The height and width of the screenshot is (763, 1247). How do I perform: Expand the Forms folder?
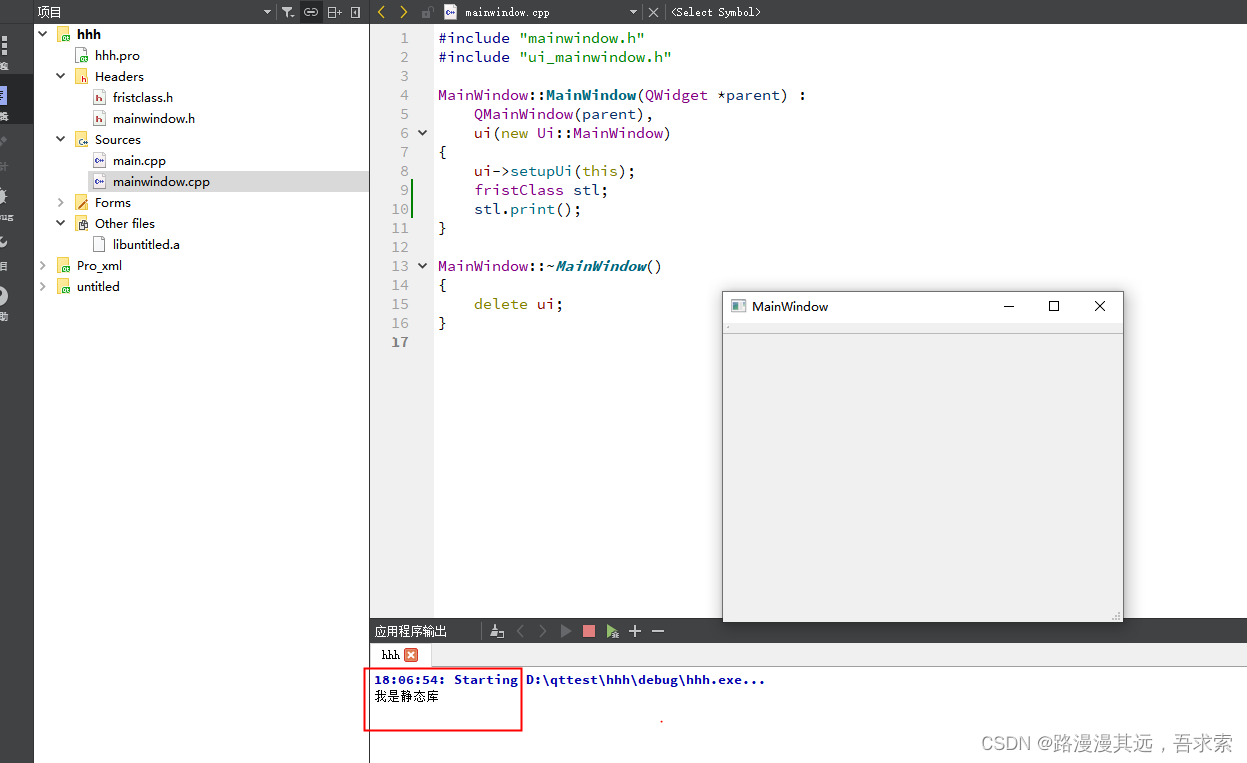[61, 202]
